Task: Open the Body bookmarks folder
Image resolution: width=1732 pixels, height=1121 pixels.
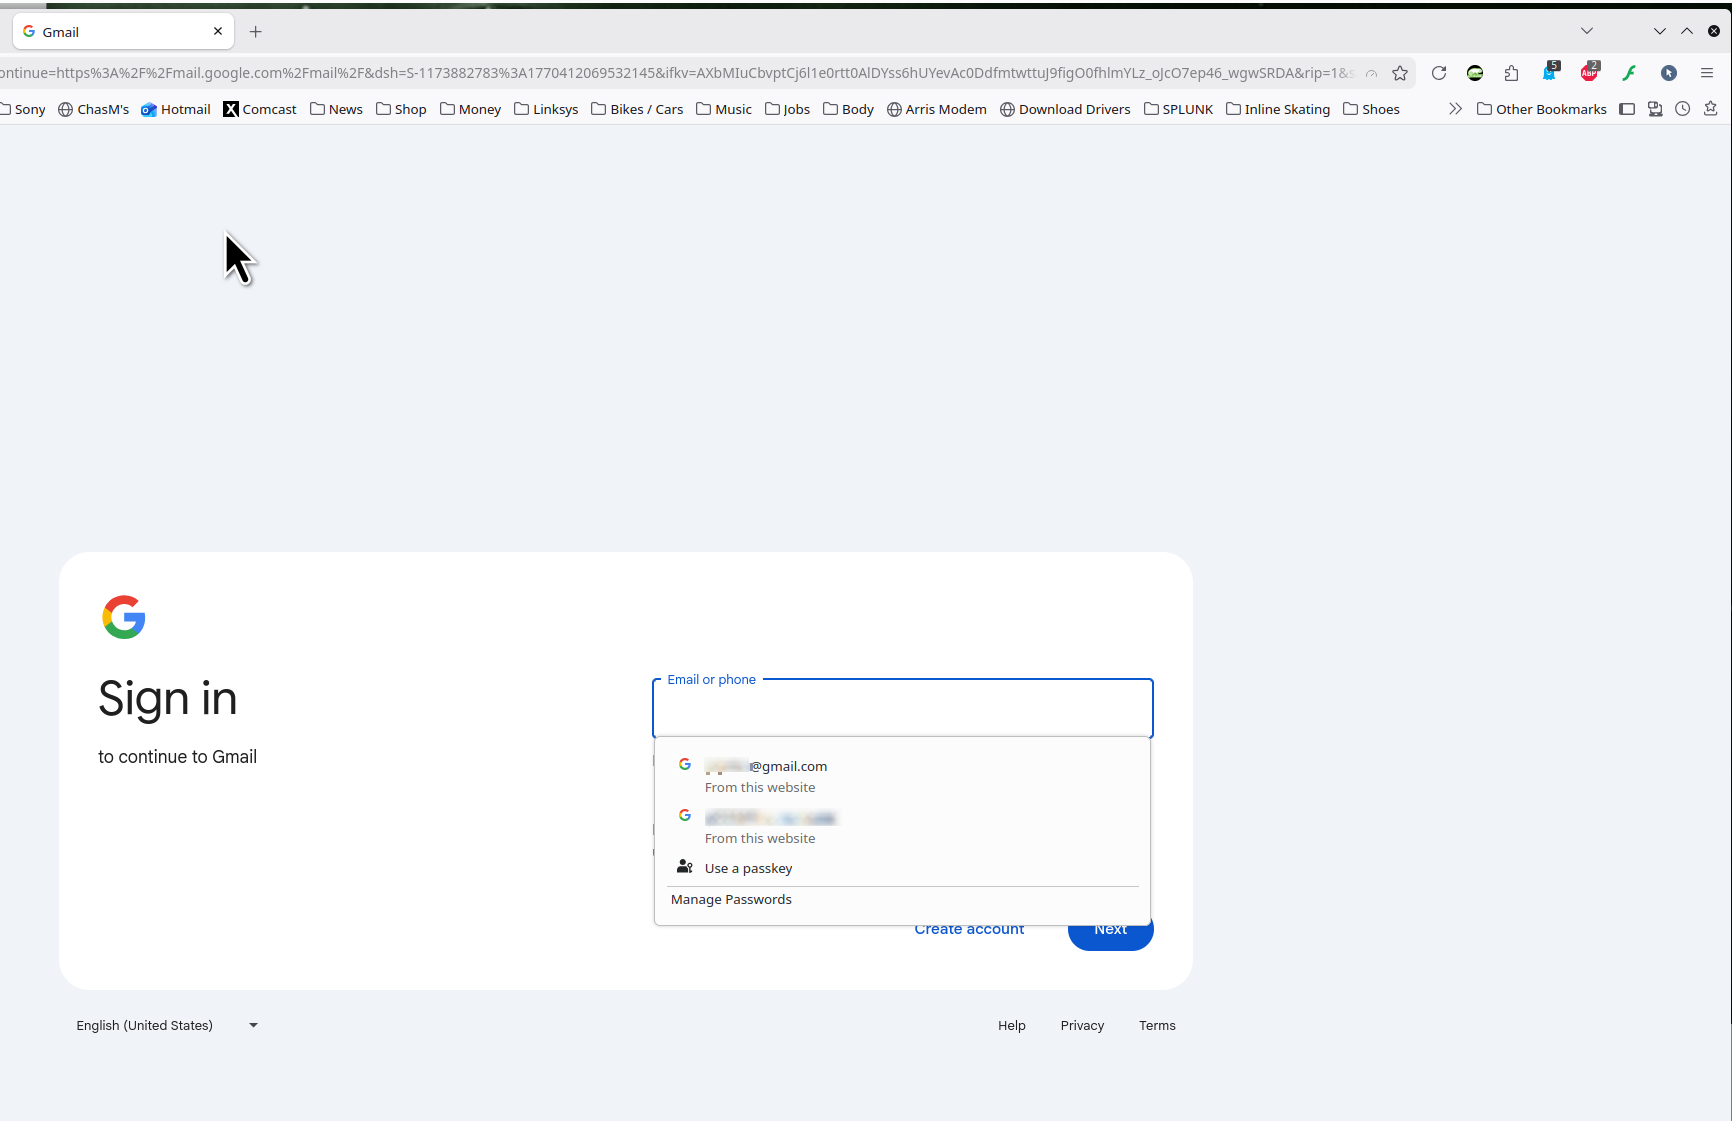Action: pyautogui.click(x=848, y=109)
